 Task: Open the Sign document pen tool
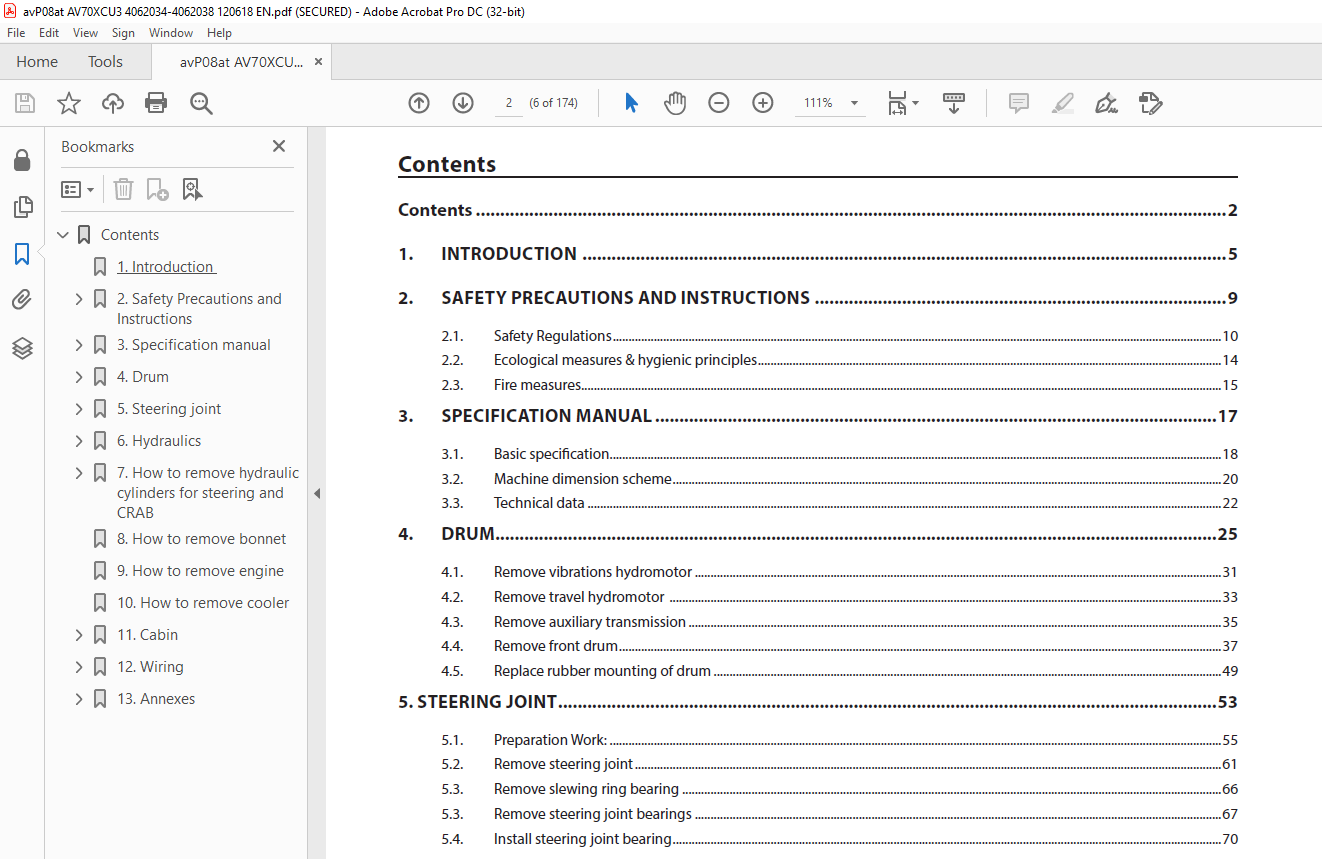(1106, 103)
